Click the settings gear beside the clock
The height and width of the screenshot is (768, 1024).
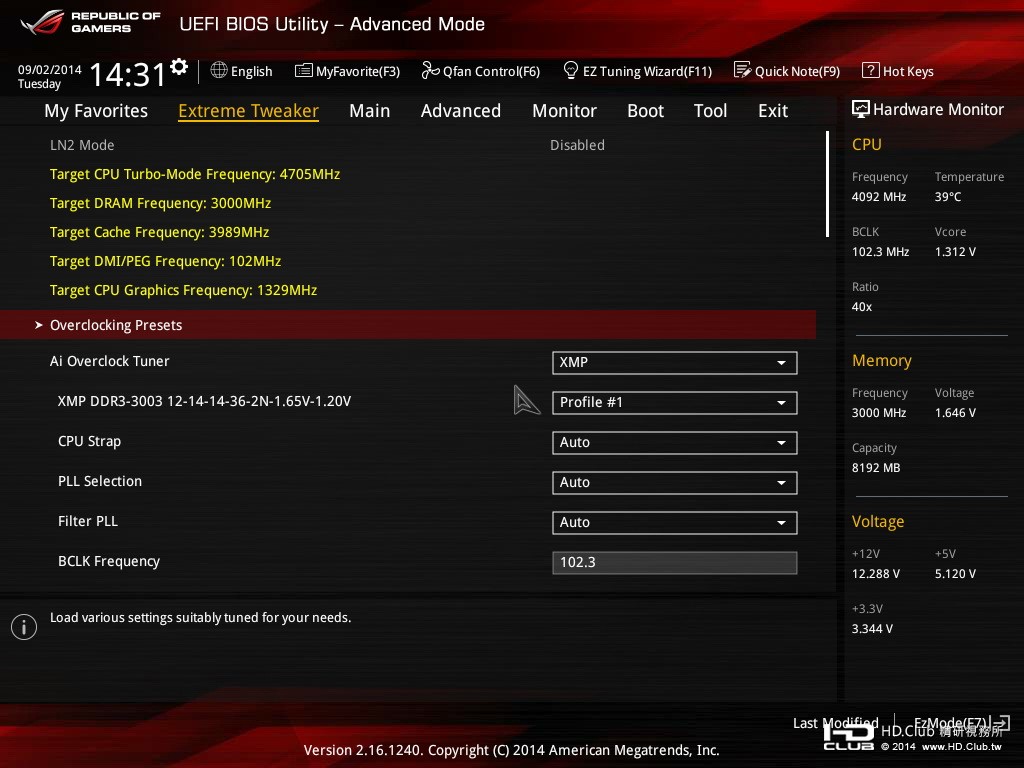click(x=179, y=67)
